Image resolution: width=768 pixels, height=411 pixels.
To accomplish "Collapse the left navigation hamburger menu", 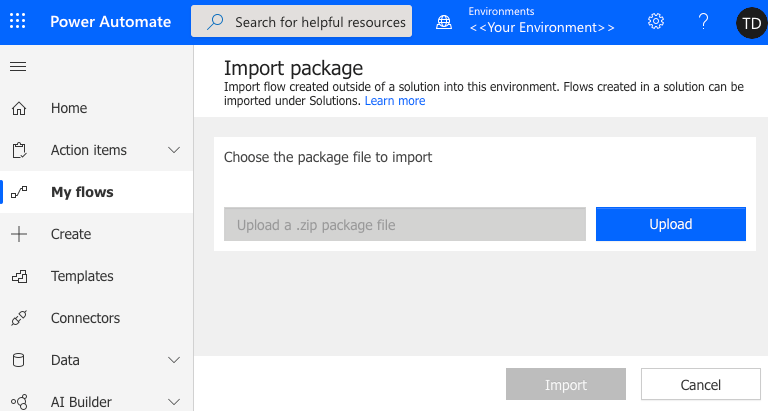I will 18,66.
